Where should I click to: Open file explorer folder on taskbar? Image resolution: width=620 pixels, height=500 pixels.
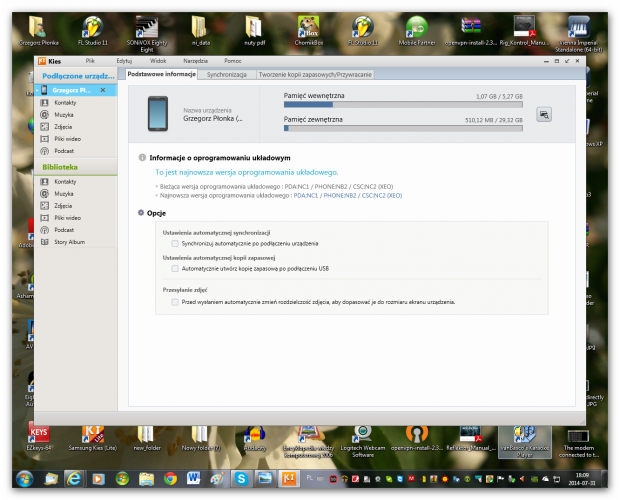(146, 479)
